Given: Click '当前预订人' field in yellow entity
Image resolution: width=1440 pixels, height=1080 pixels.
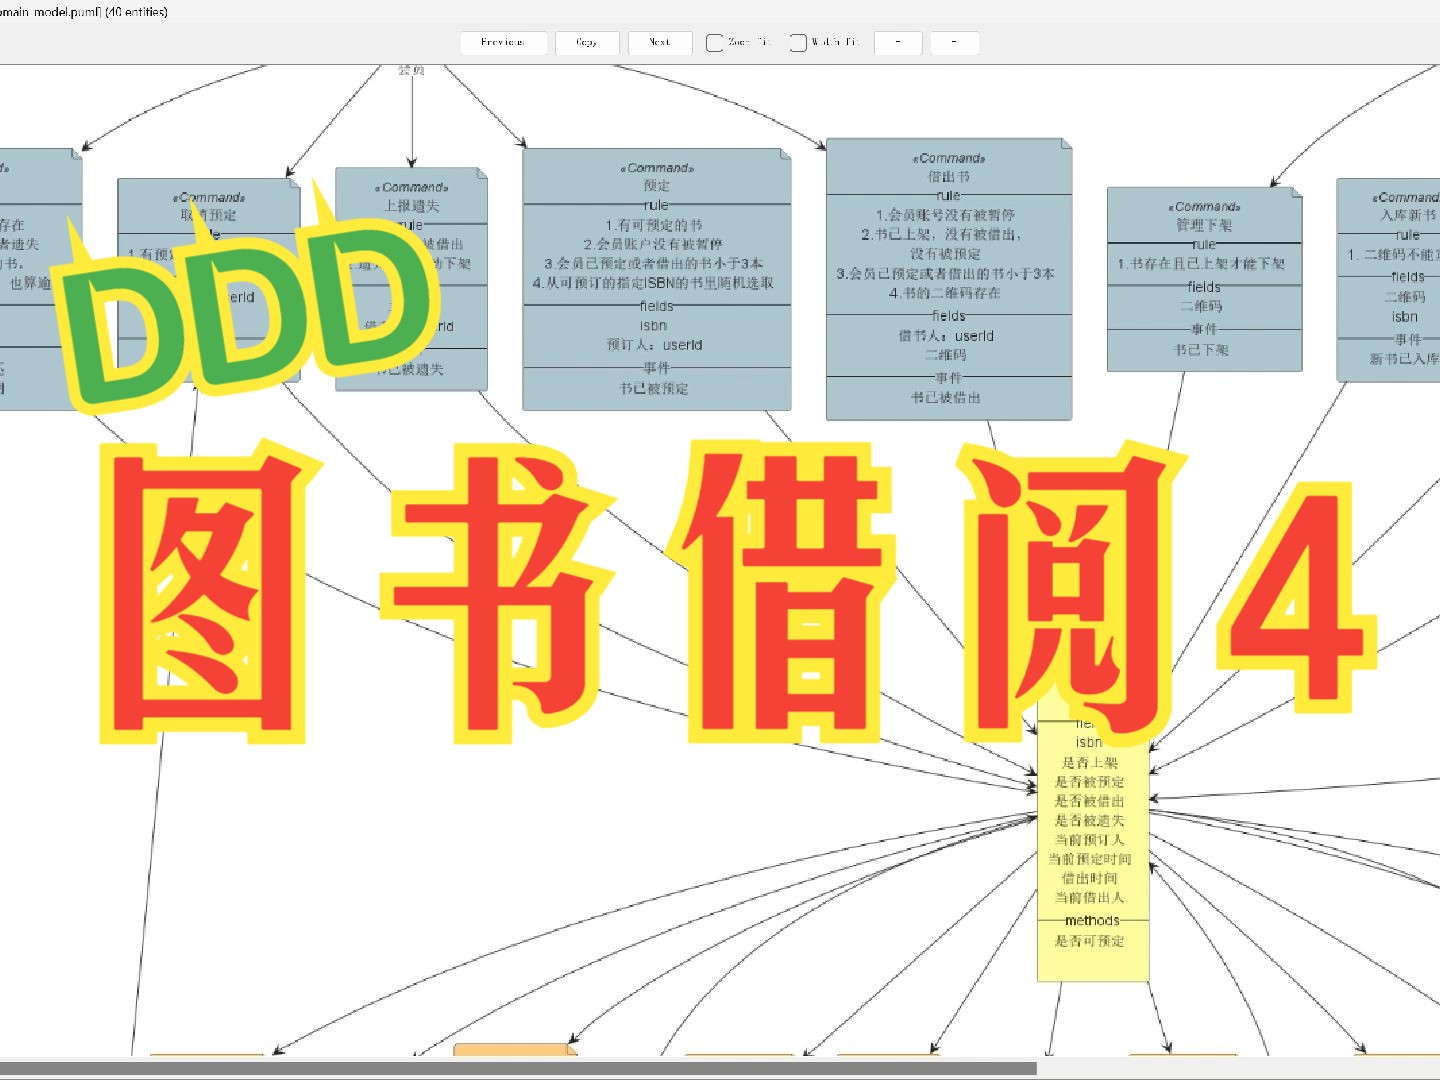Looking at the screenshot, I should [x=1090, y=840].
